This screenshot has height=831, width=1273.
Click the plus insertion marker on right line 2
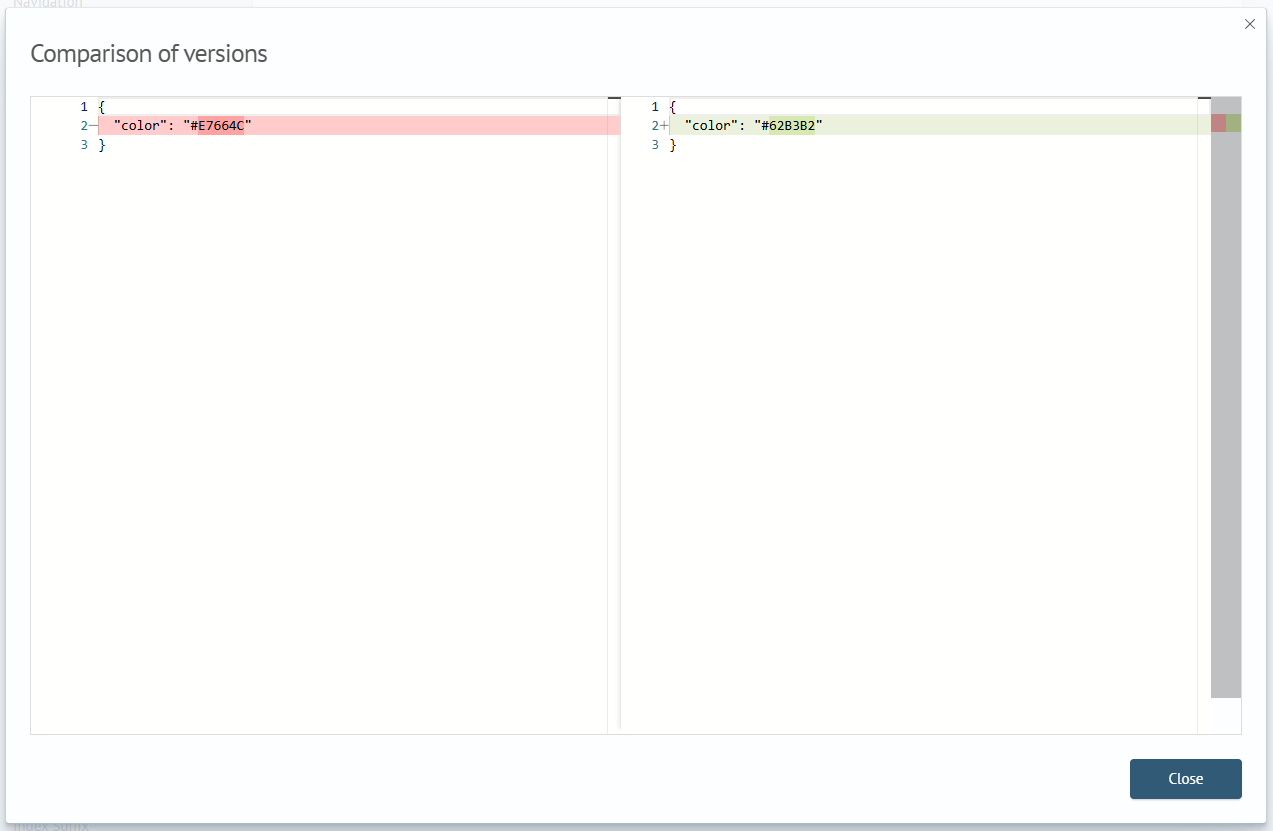tap(664, 126)
